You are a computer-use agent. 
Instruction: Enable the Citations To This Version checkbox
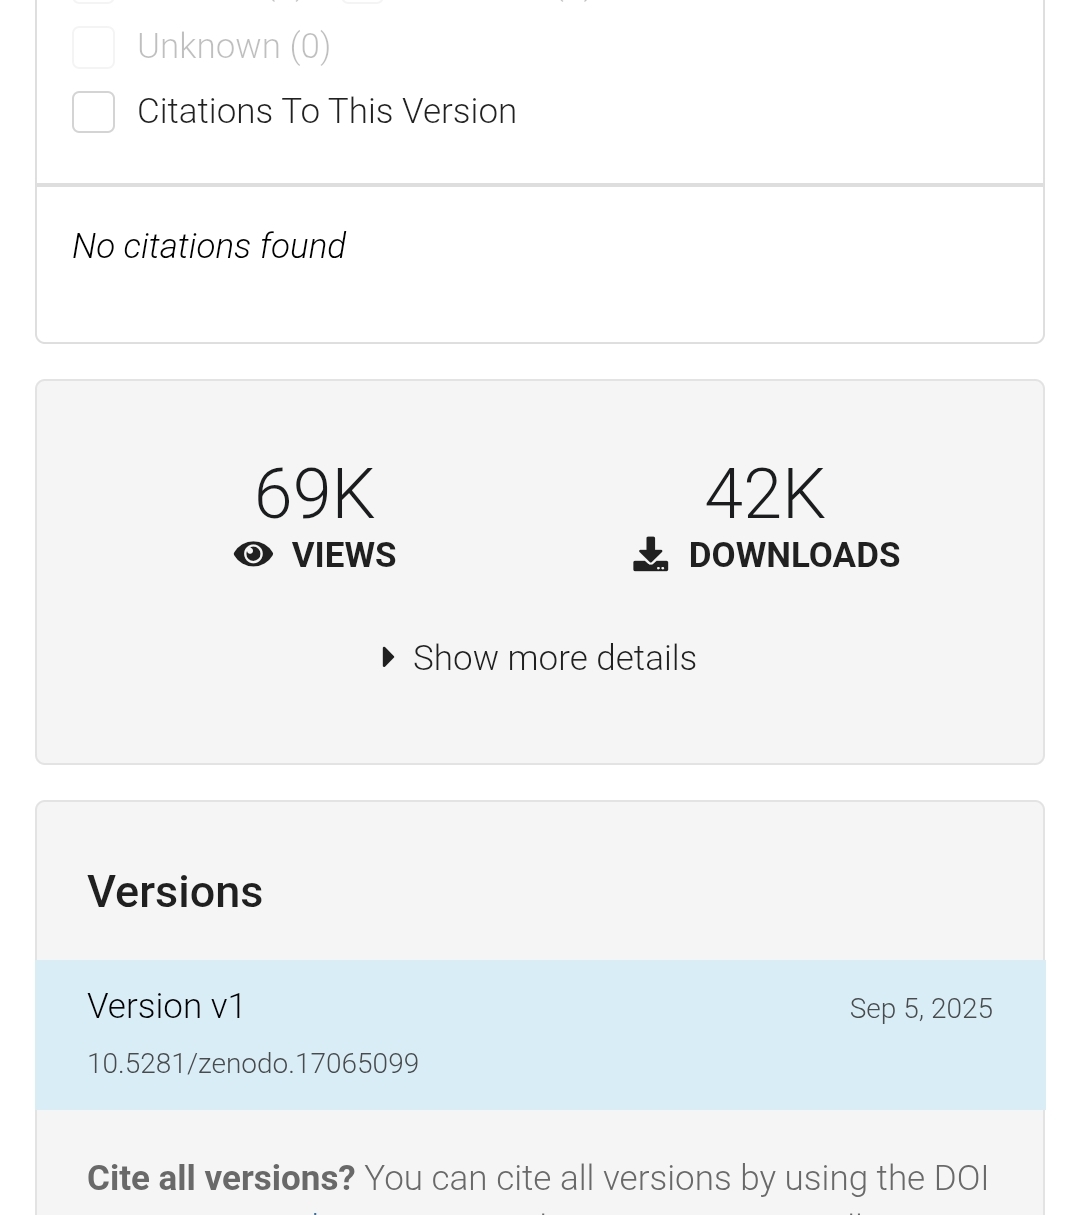(x=93, y=112)
